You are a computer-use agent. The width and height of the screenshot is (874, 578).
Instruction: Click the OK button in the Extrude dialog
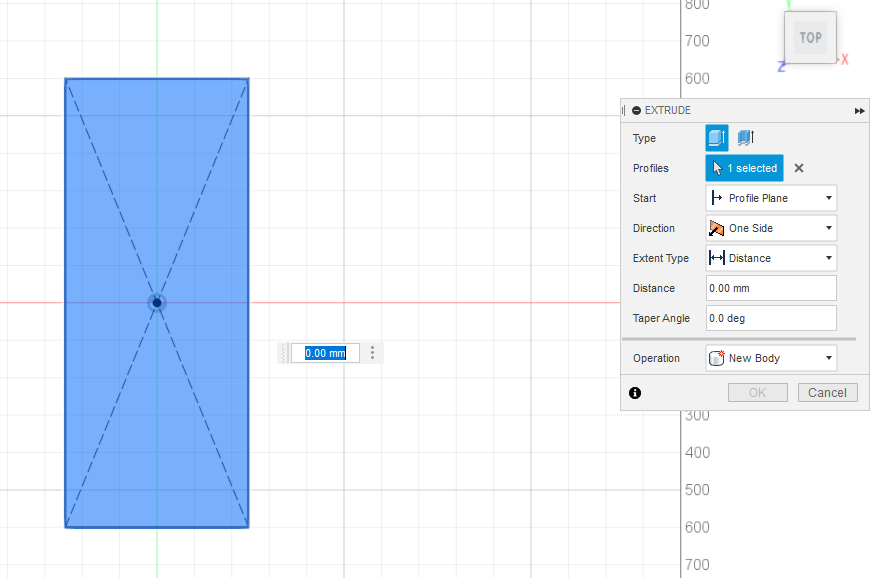click(x=758, y=393)
